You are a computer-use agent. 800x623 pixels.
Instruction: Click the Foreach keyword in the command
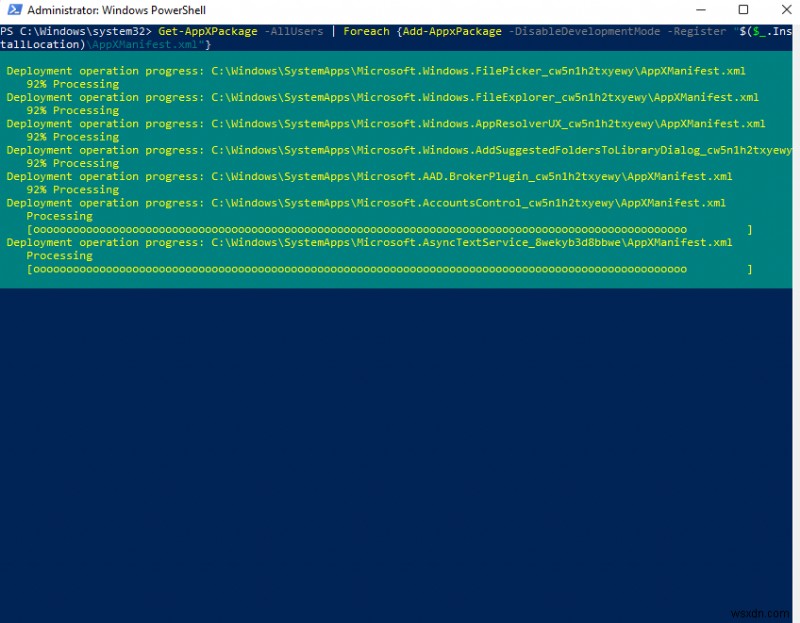pos(366,31)
